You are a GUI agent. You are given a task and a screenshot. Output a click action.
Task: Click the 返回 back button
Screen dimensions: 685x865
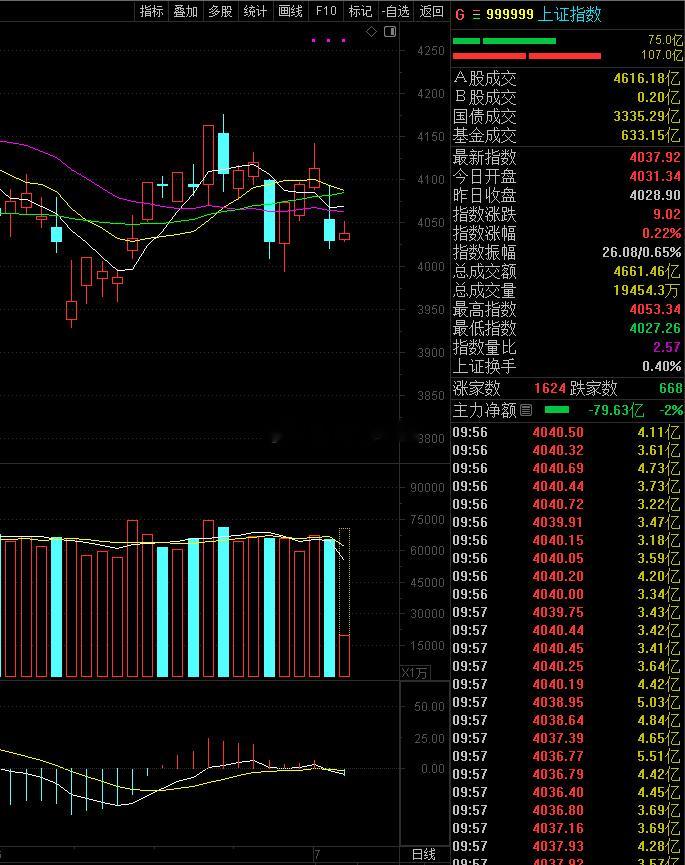(431, 11)
